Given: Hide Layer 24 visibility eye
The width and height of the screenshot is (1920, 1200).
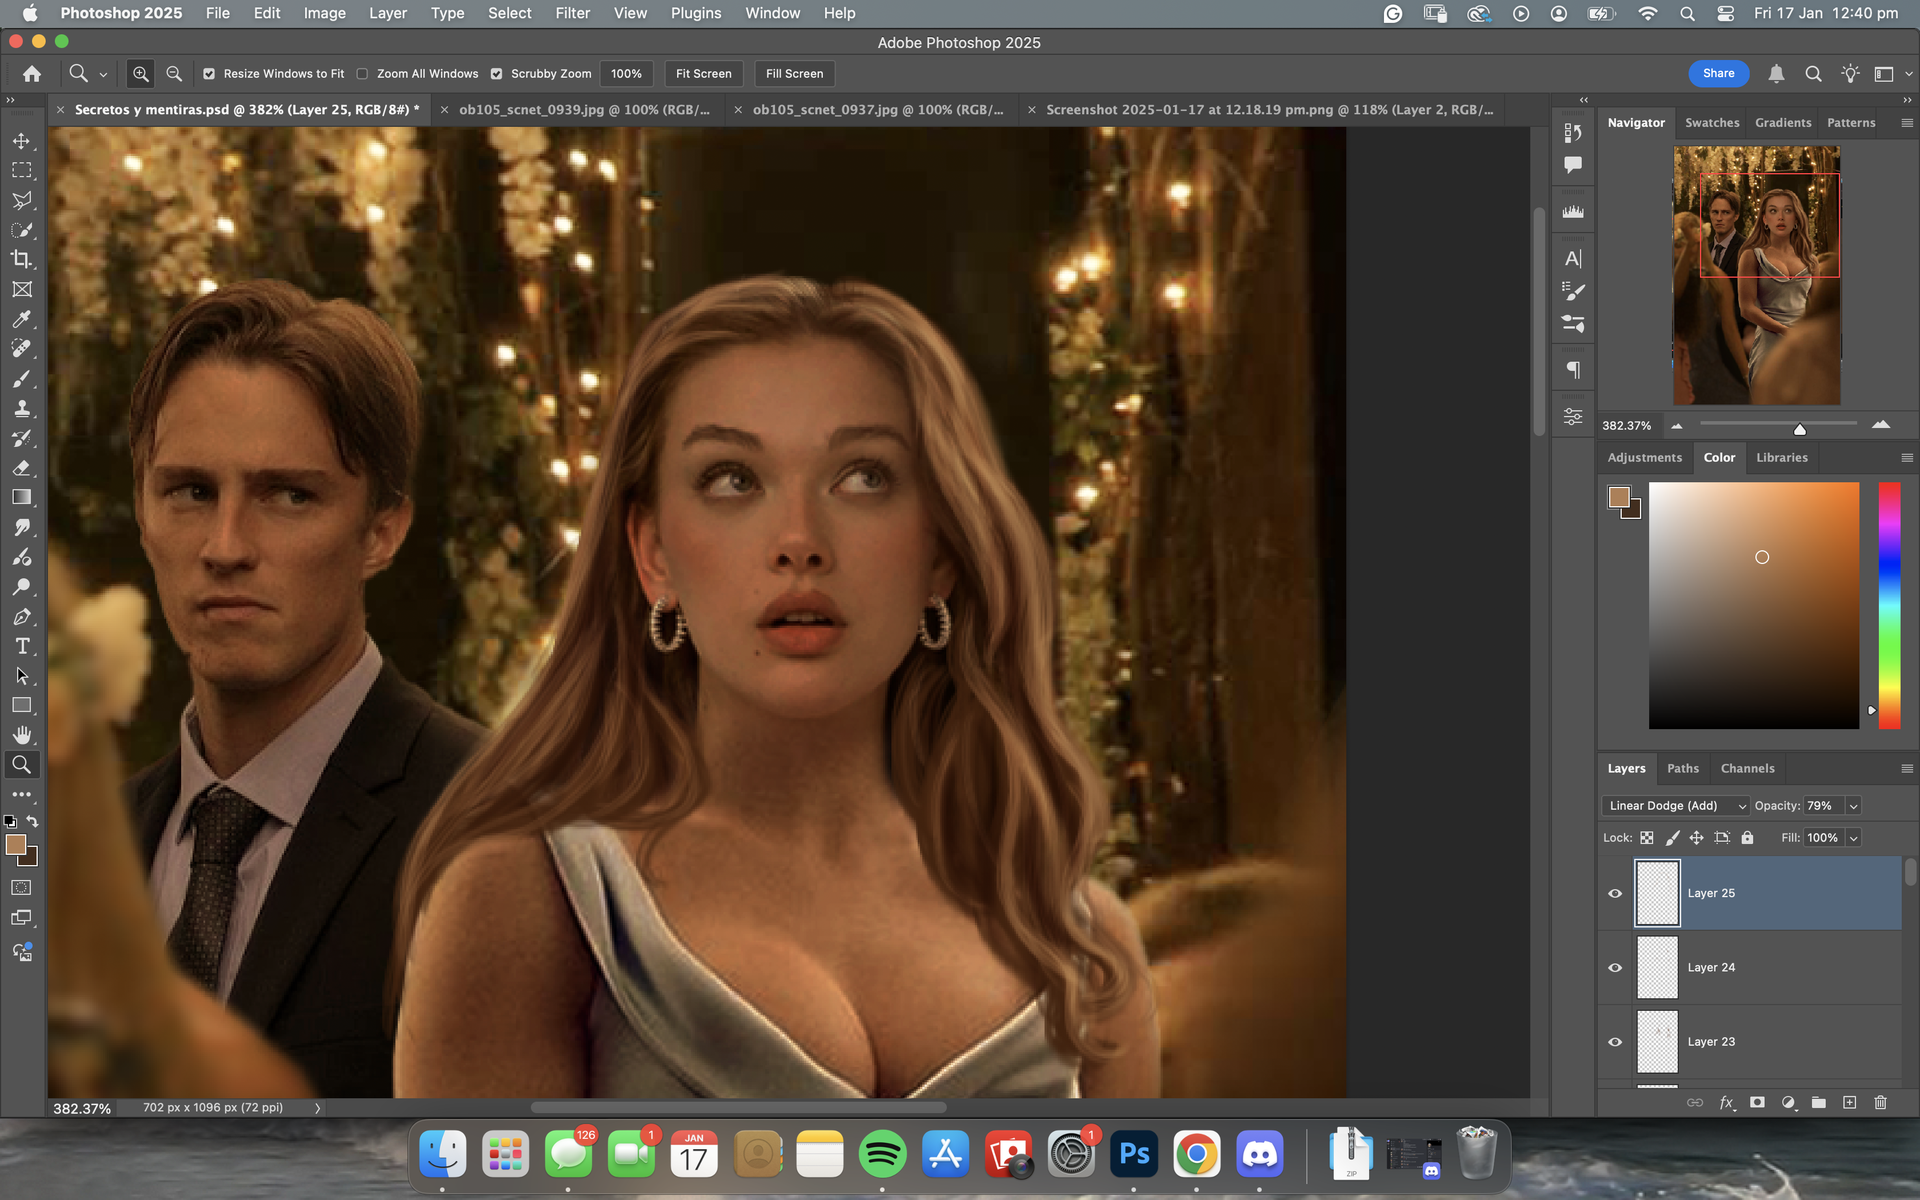Looking at the screenshot, I should coord(1615,968).
